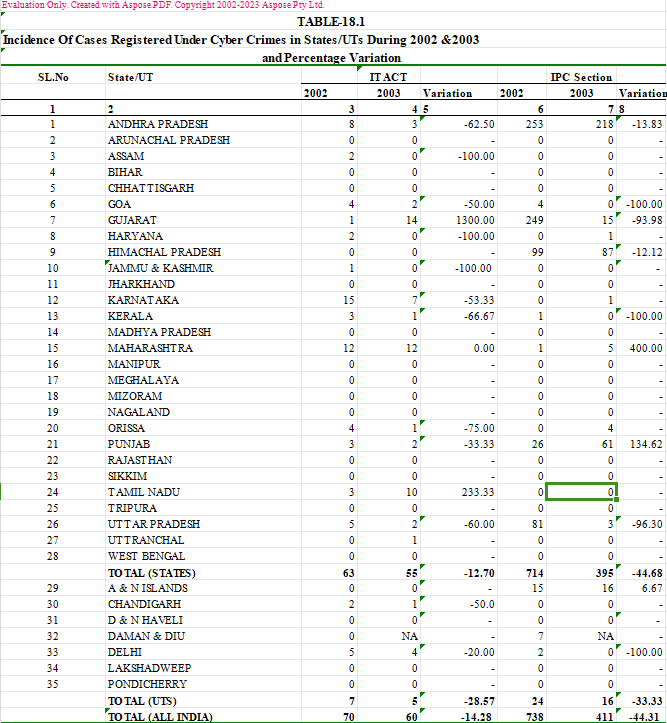
Task: Click the IPC Section header cell
Action: (581, 77)
